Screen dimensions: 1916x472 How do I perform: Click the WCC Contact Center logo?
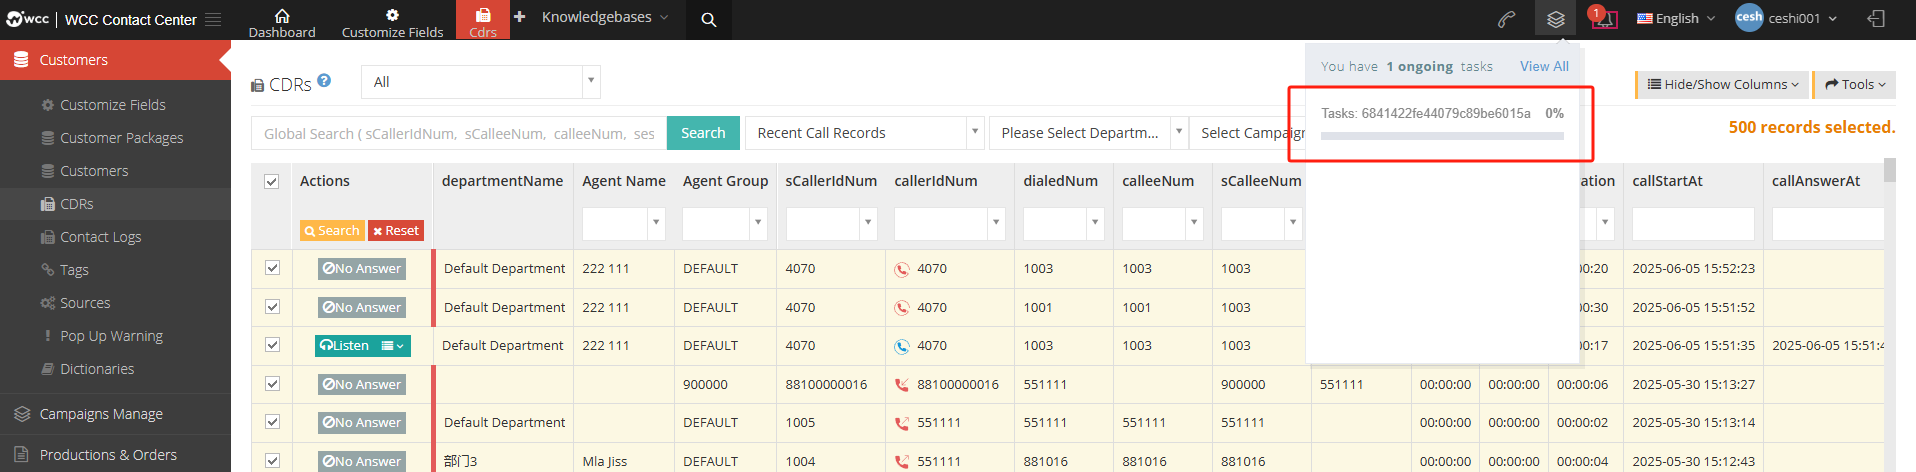tap(102, 19)
